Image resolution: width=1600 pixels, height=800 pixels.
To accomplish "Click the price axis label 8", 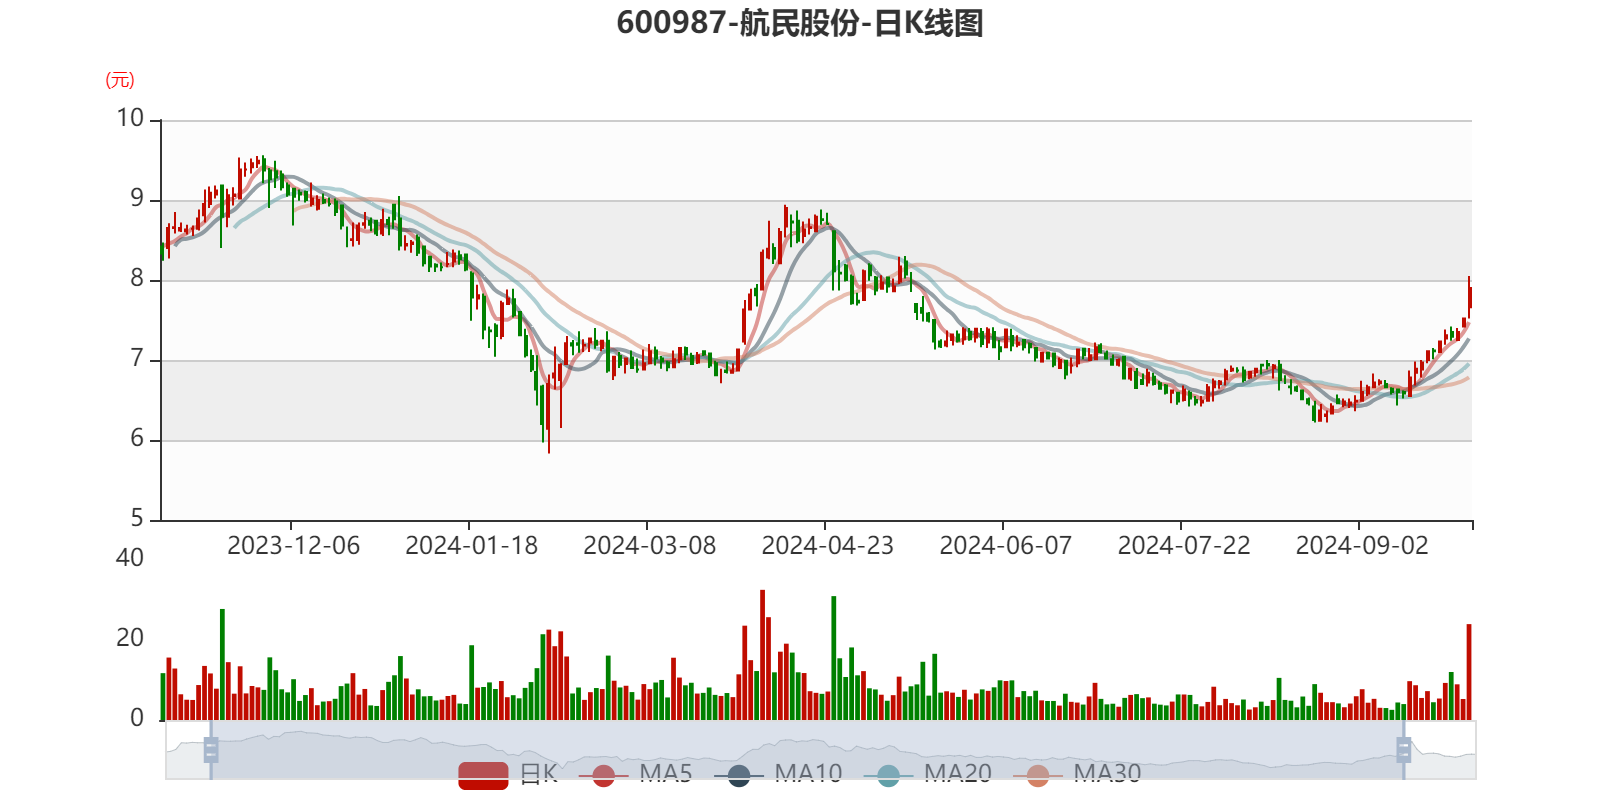I will [x=137, y=279].
